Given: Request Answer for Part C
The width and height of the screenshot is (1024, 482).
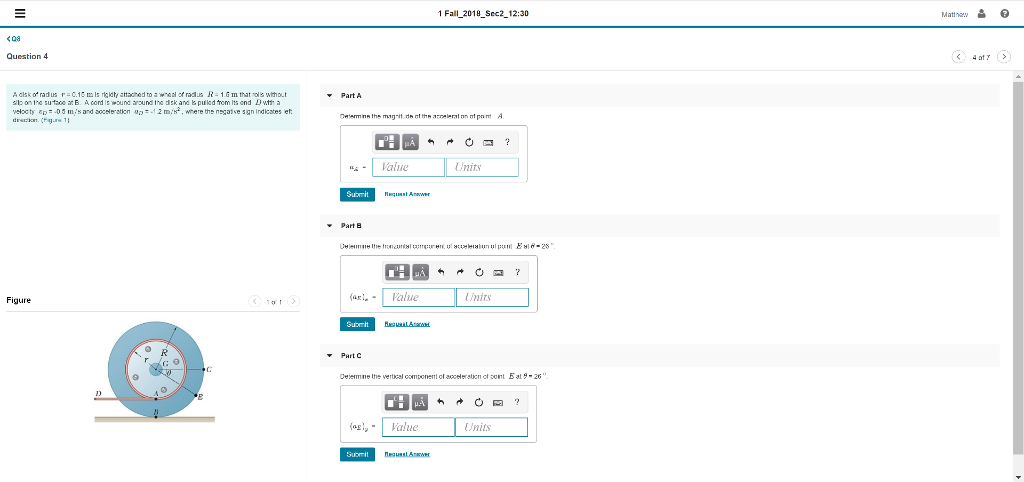Looking at the screenshot, I should click(407, 454).
